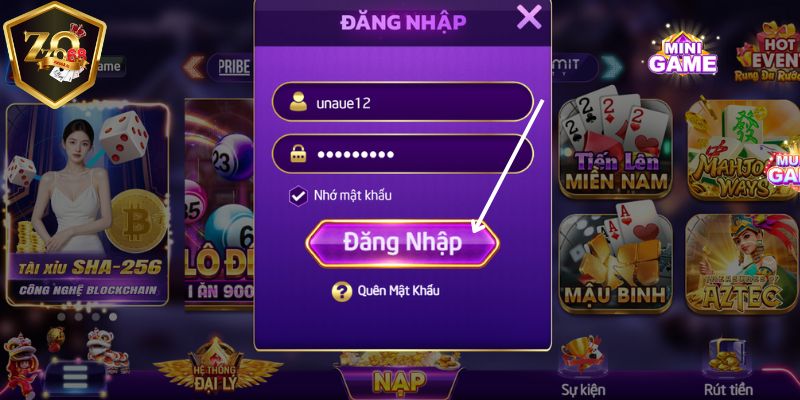
Task: Open the Hệ Thống Đại Lý emblem
Action: pyautogui.click(x=218, y=365)
